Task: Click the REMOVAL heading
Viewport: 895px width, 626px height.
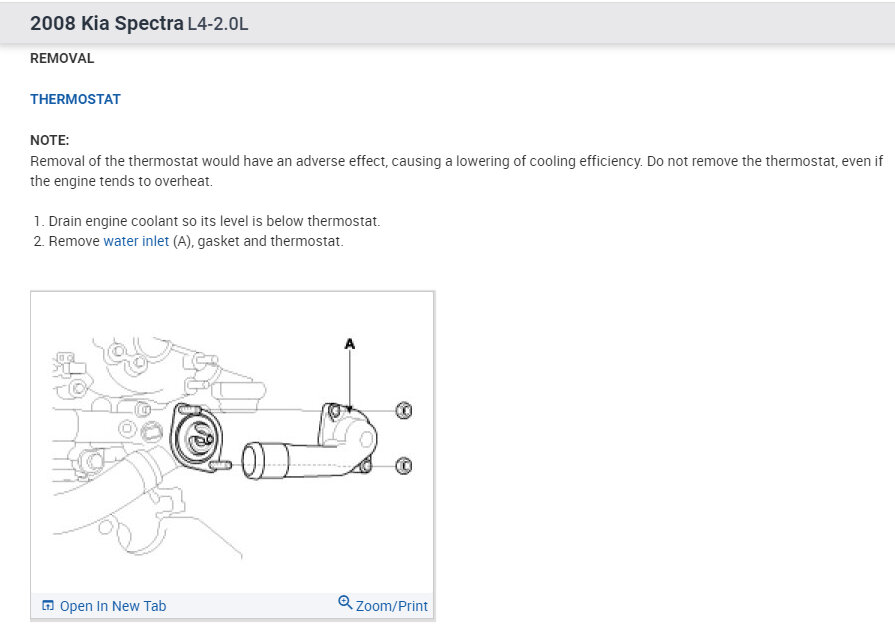Action: coord(62,58)
